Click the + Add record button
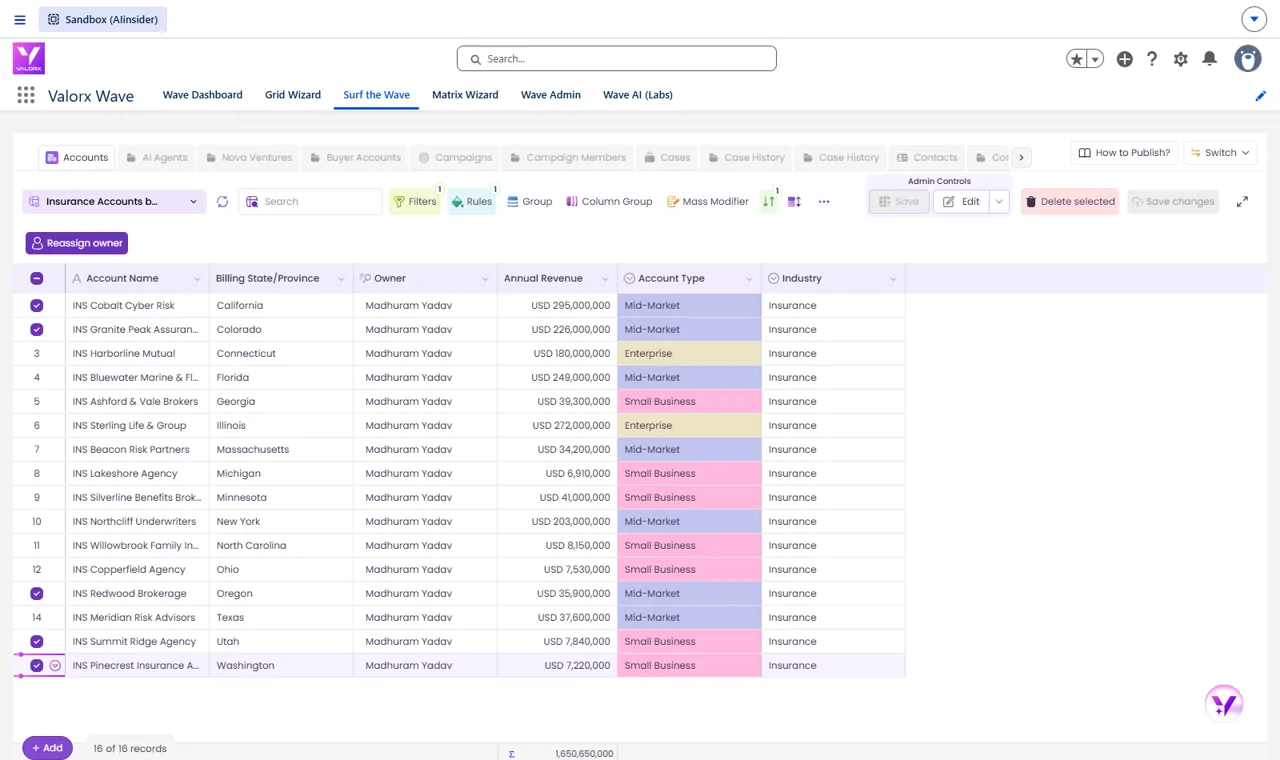This screenshot has width=1280, height=760. [47, 748]
